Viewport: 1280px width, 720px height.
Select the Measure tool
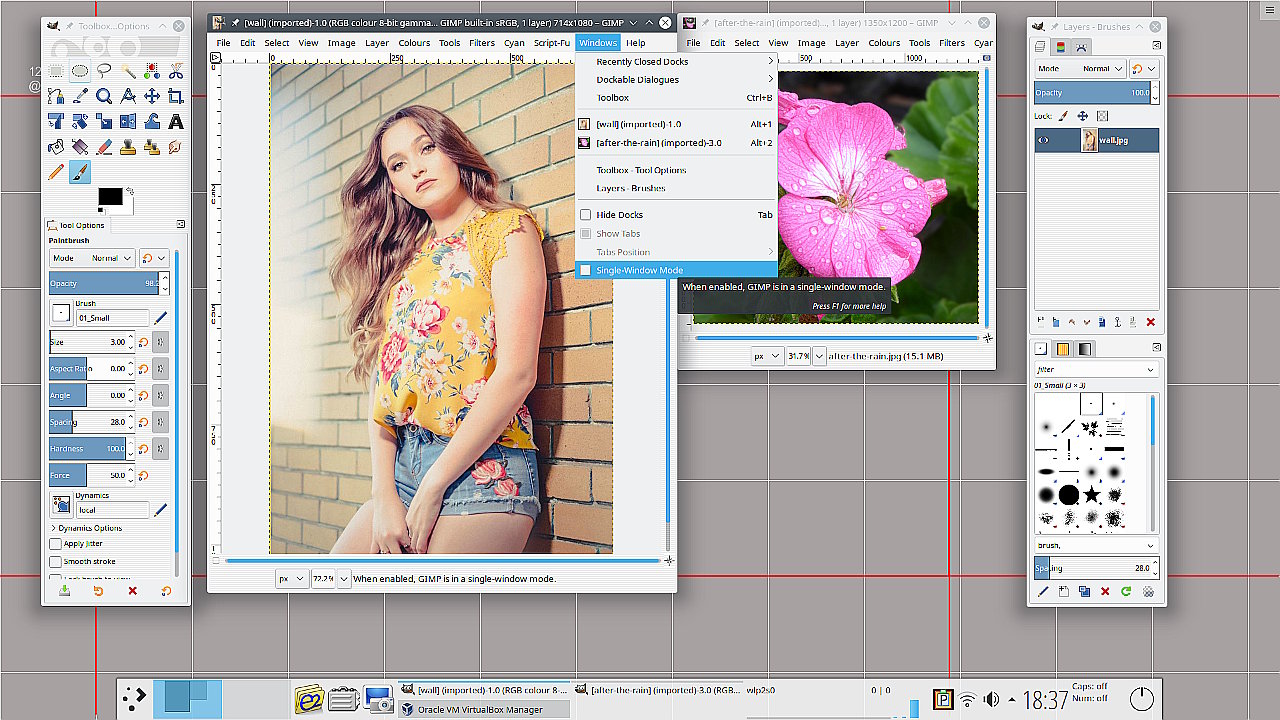coord(128,96)
